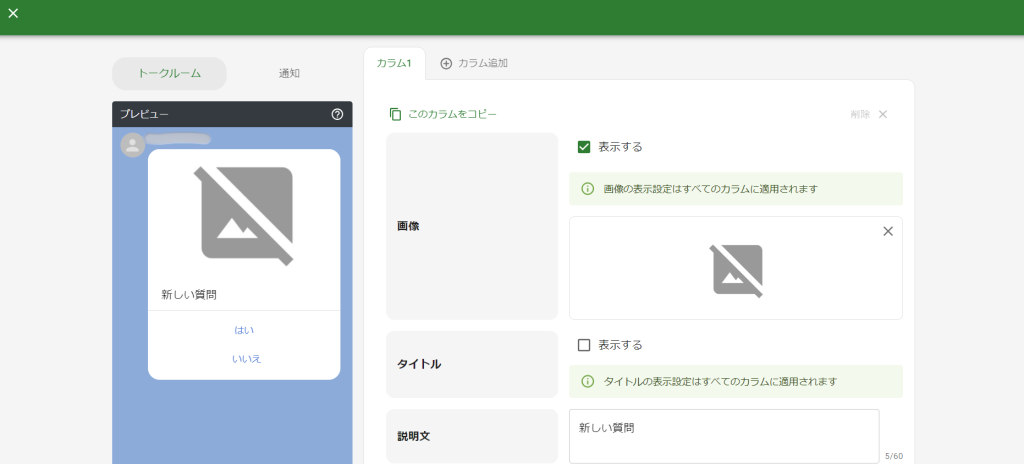Viewport: 1024px width, 464px height.
Task: Click the profile avatar in preview
Action: pos(132,146)
